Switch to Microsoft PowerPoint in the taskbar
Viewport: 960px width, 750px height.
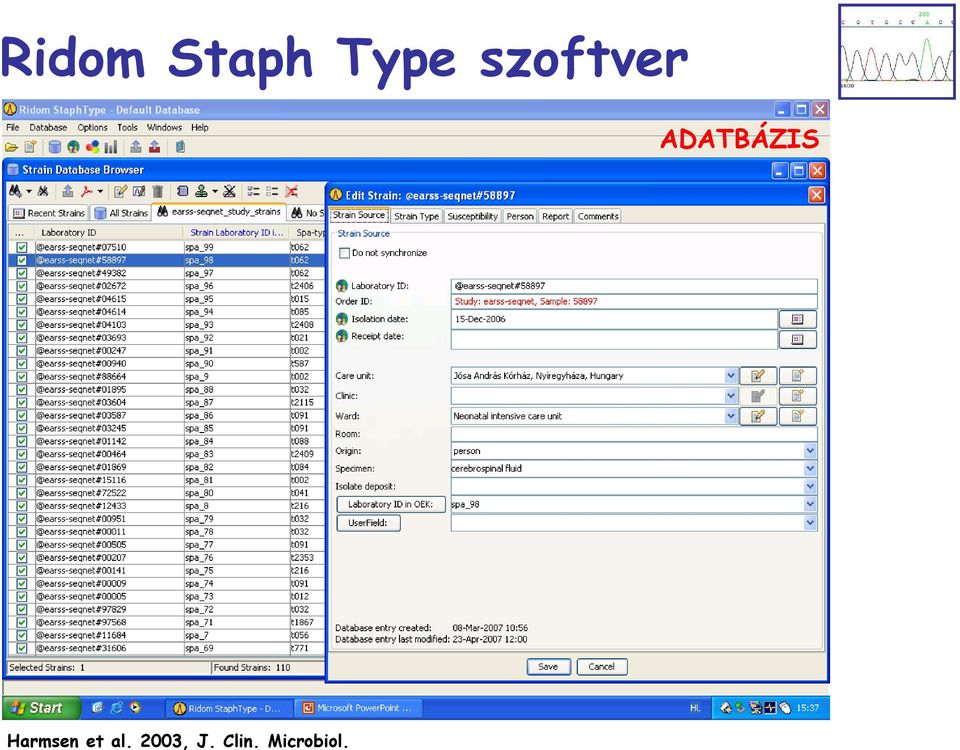[x=358, y=708]
